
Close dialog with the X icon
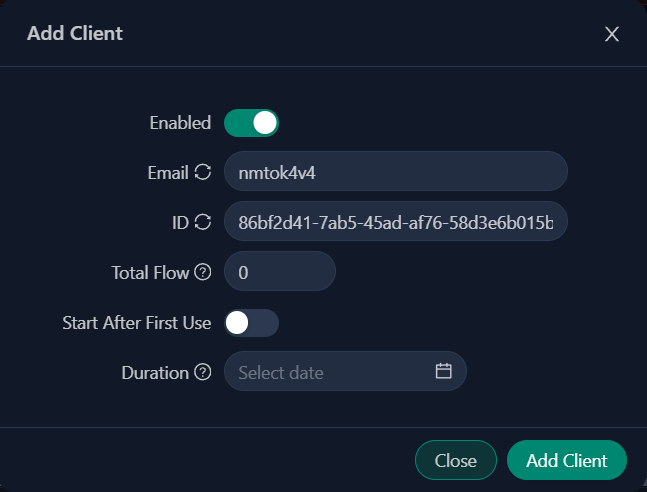[x=612, y=34]
